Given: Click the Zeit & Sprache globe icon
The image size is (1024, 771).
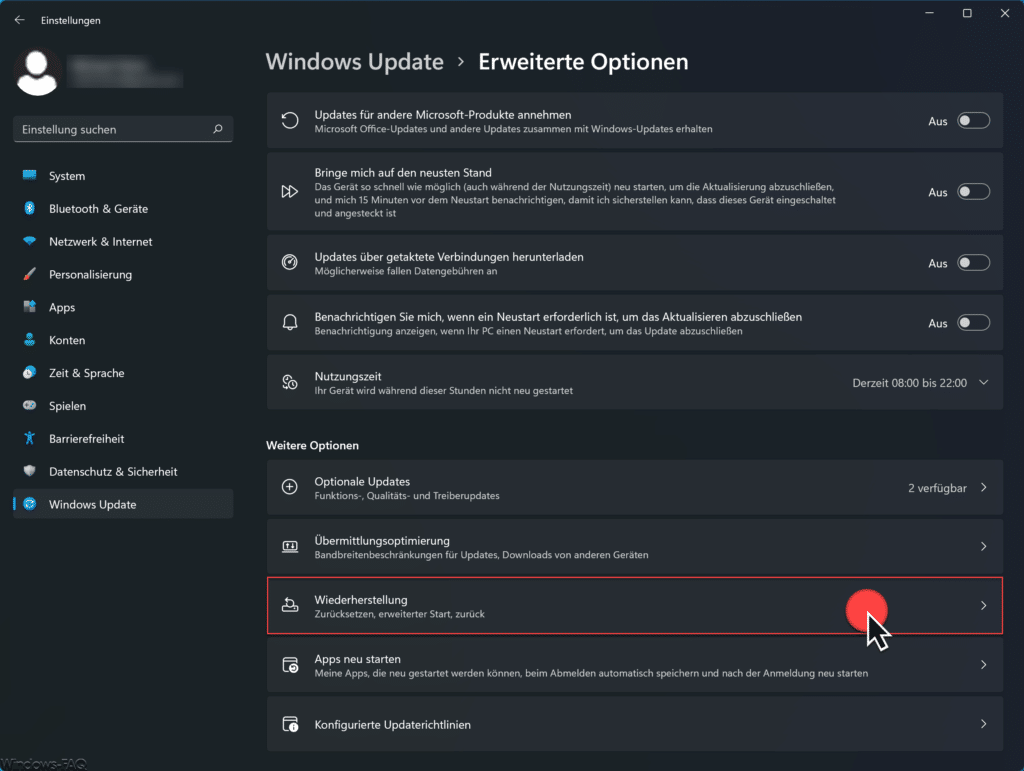Looking at the screenshot, I should click(x=29, y=373).
